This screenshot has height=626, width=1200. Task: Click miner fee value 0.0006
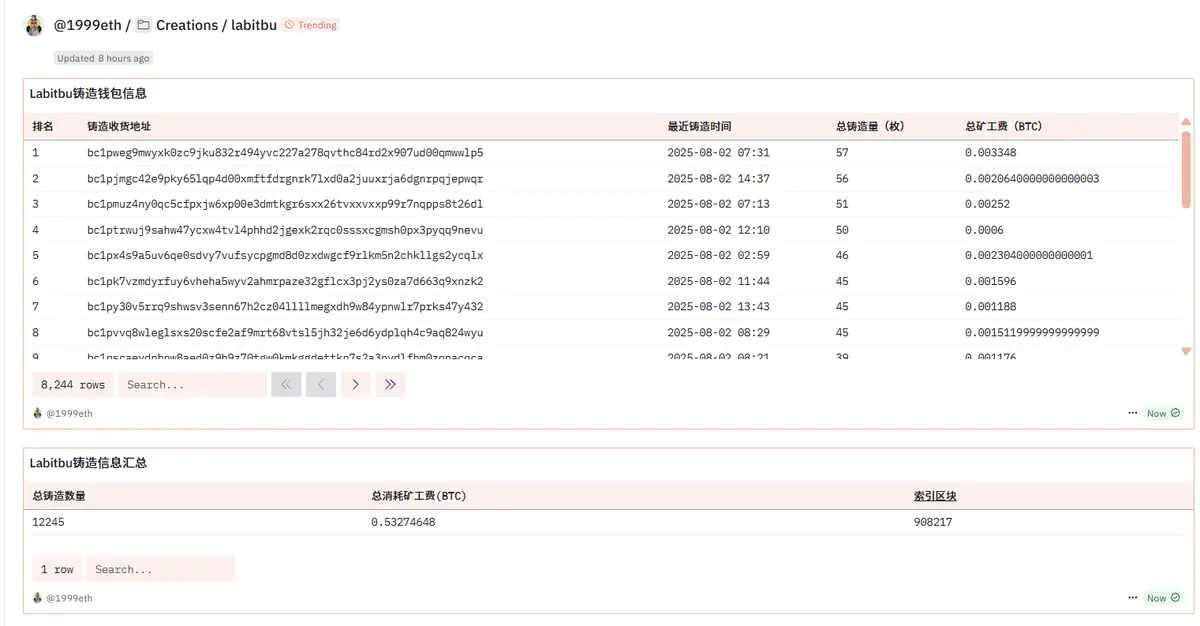pos(984,230)
